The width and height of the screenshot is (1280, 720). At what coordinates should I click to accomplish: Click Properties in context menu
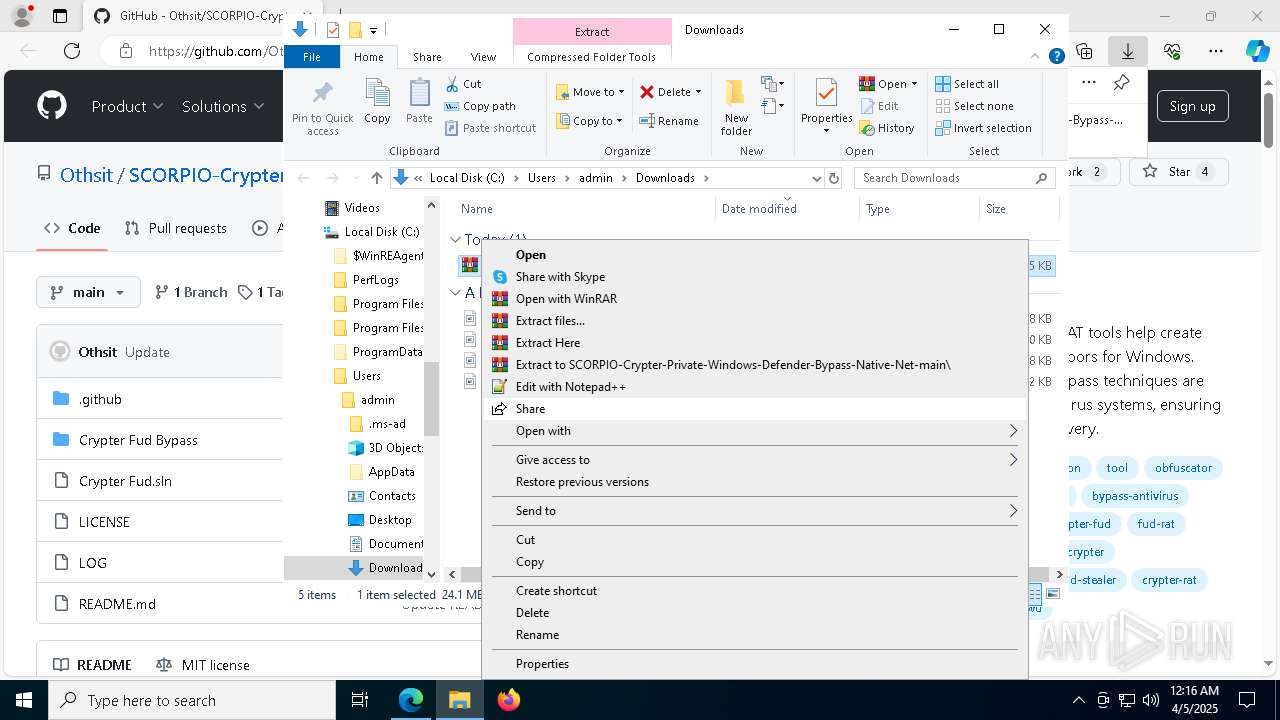point(755,664)
